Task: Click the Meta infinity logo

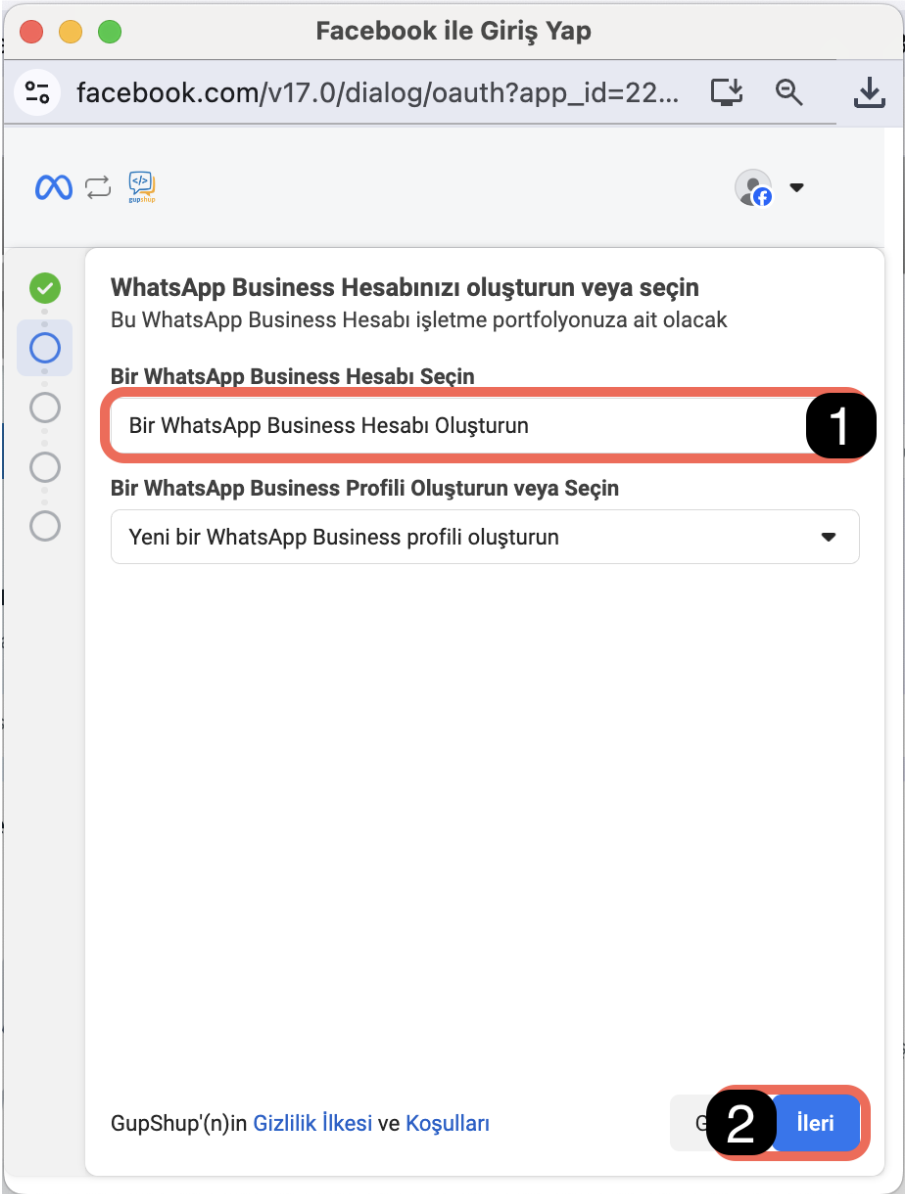Action: point(54,187)
